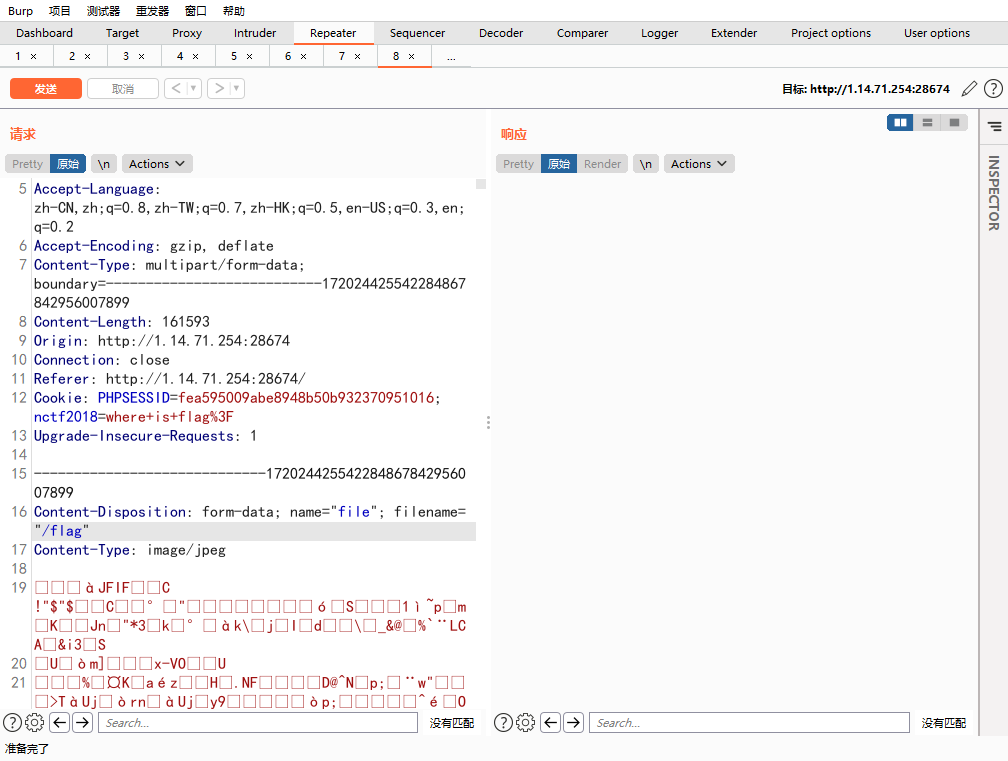Switch the request view to Pretty
1008x761 pixels.
click(27, 164)
